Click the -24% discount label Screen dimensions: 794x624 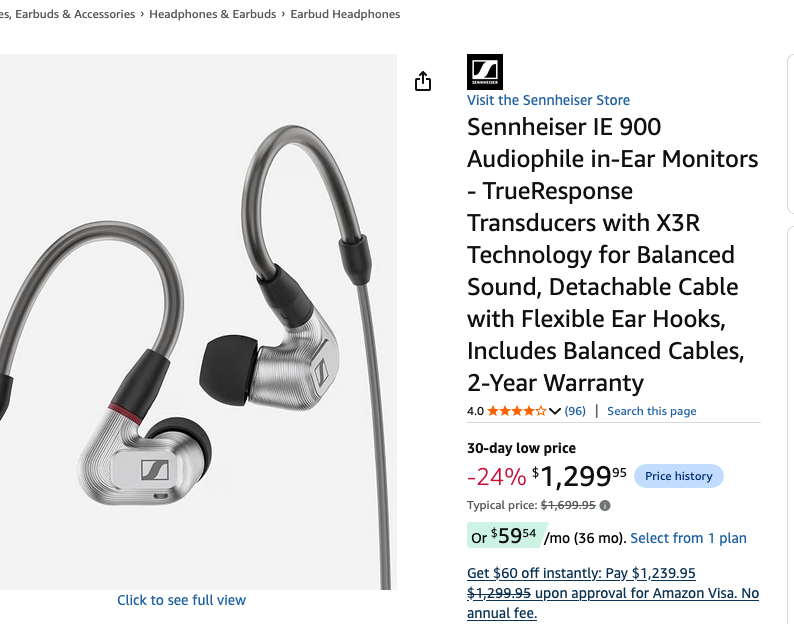coord(496,477)
